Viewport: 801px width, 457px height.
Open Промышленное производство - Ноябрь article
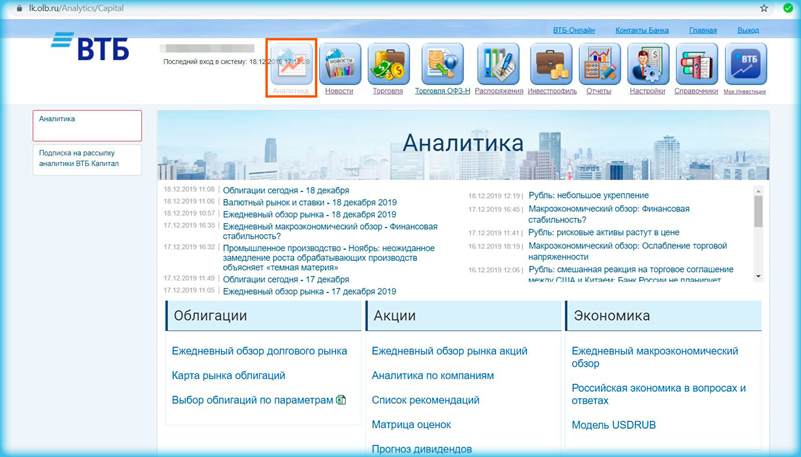[328, 258]
